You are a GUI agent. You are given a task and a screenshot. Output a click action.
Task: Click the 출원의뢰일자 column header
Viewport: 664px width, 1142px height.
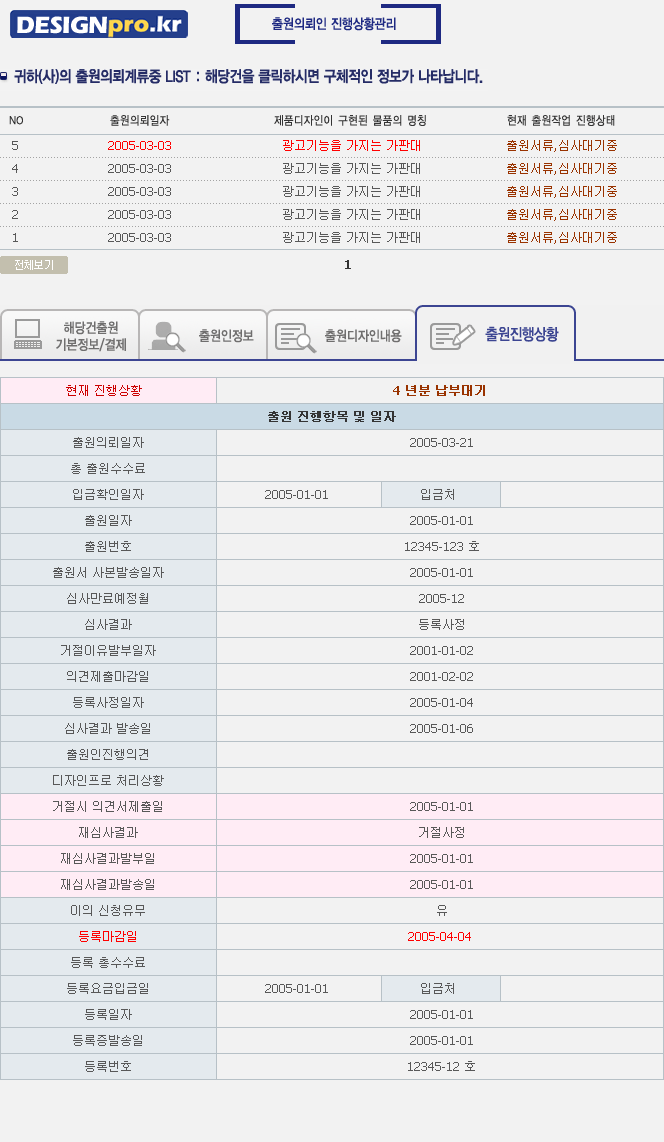139,121
